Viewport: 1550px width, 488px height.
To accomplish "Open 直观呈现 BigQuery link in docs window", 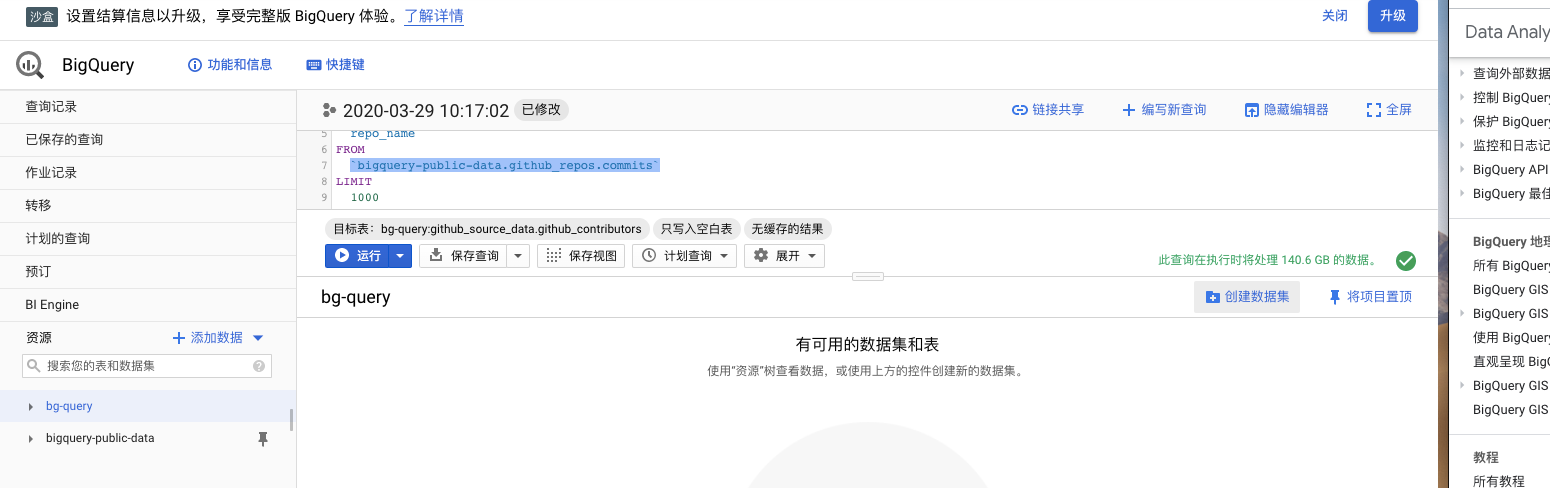I will (x=1511, y=362).
